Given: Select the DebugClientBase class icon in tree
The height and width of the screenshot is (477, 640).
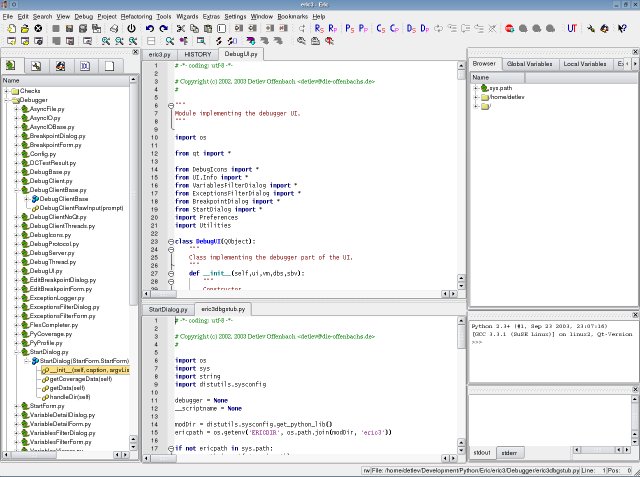Looking at the screenshot, I should tap(35, 199).
